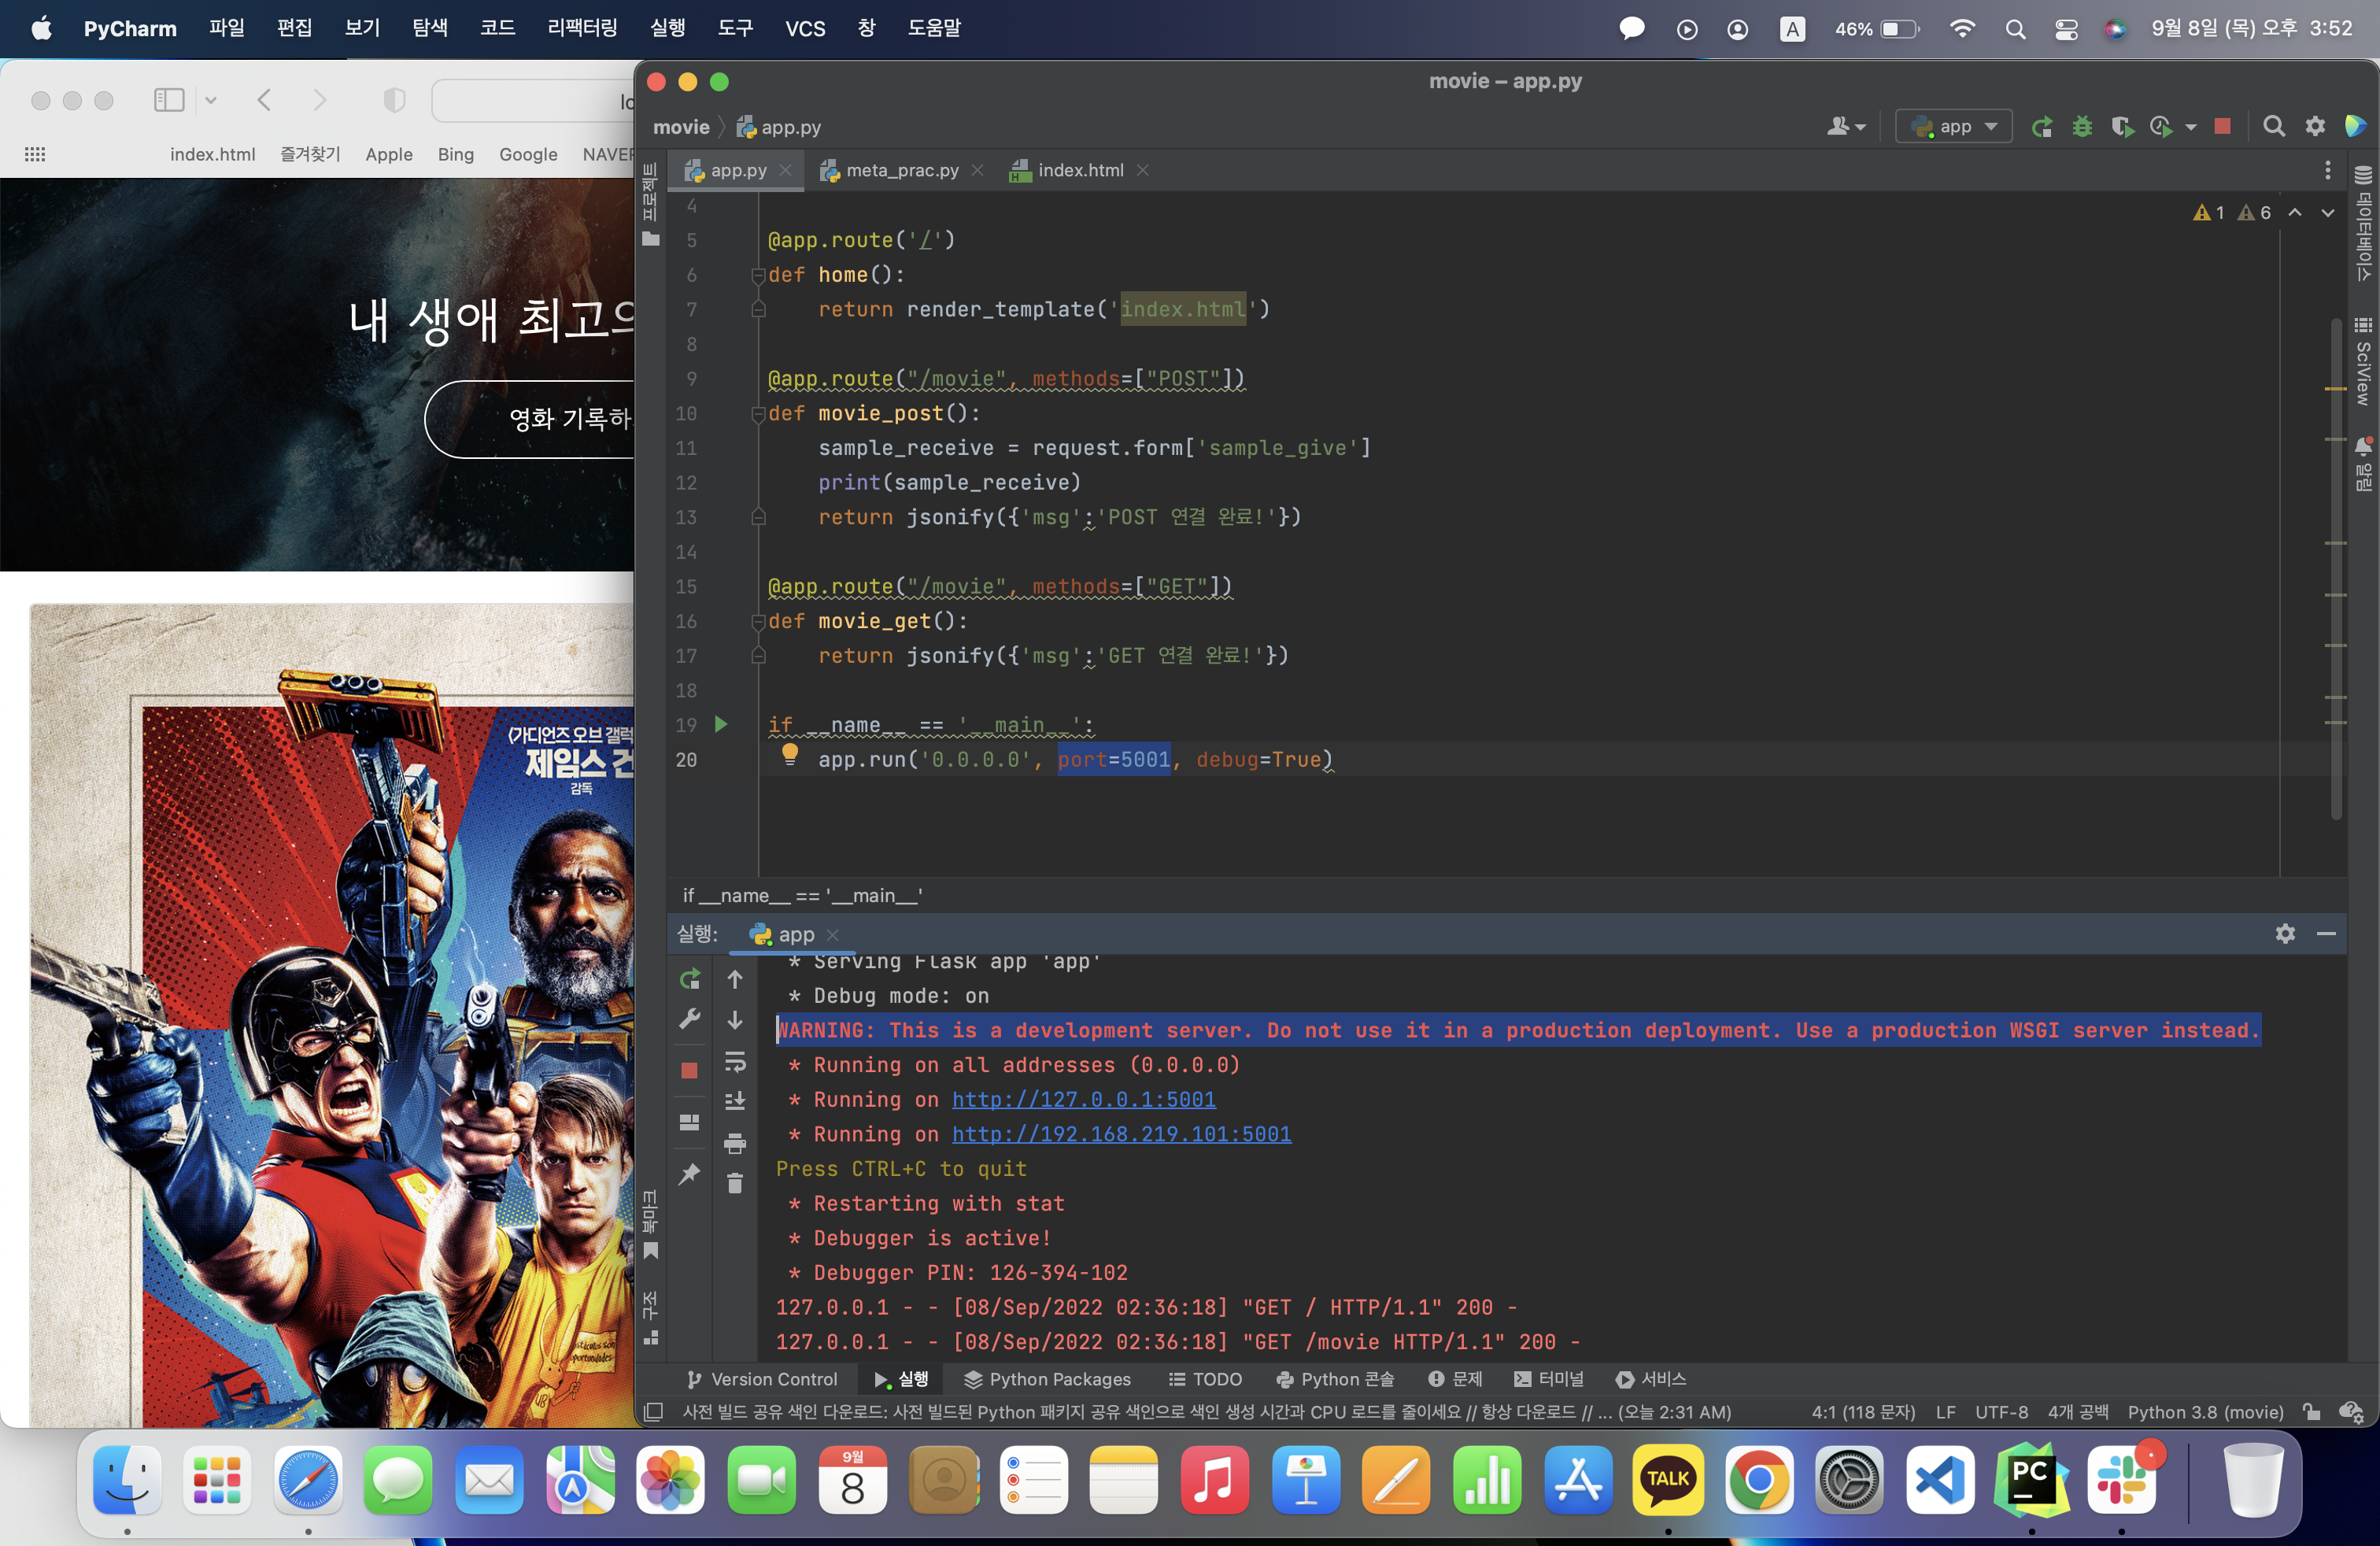
Task: Rerun the app from the main toolbar
Action: (x=2042, y=127)
